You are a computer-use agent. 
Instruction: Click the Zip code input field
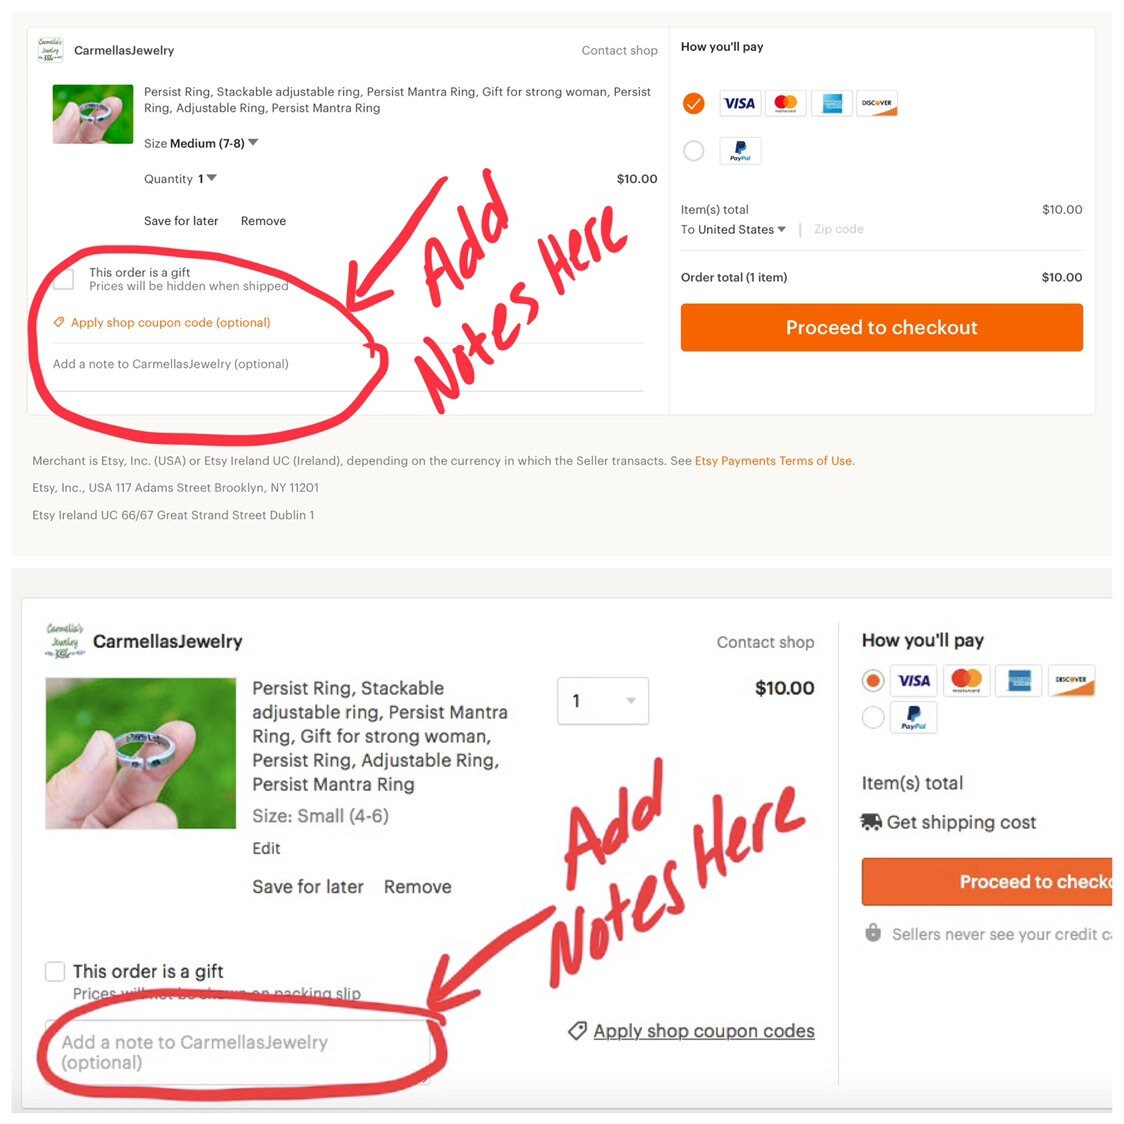839,229
